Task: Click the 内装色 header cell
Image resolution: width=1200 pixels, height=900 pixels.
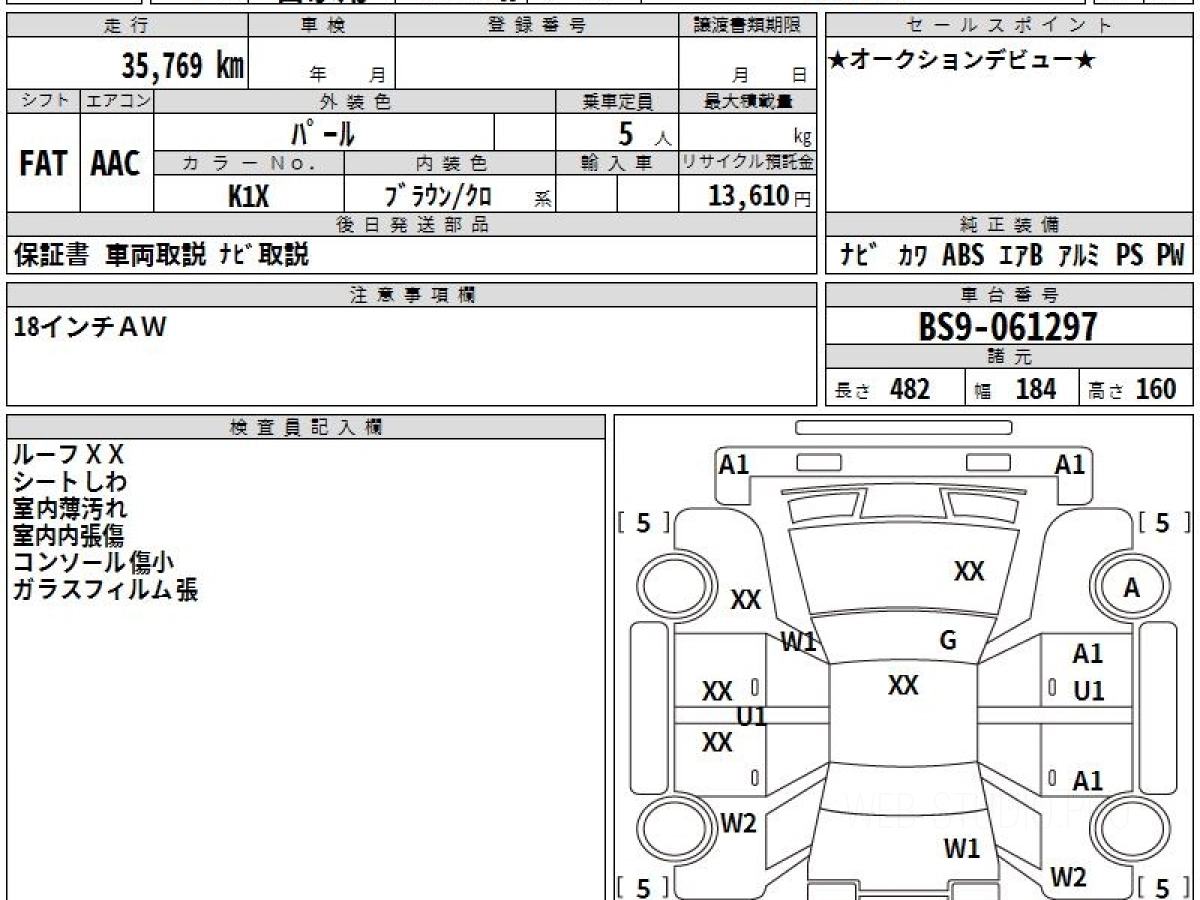Action: [450, 163]
